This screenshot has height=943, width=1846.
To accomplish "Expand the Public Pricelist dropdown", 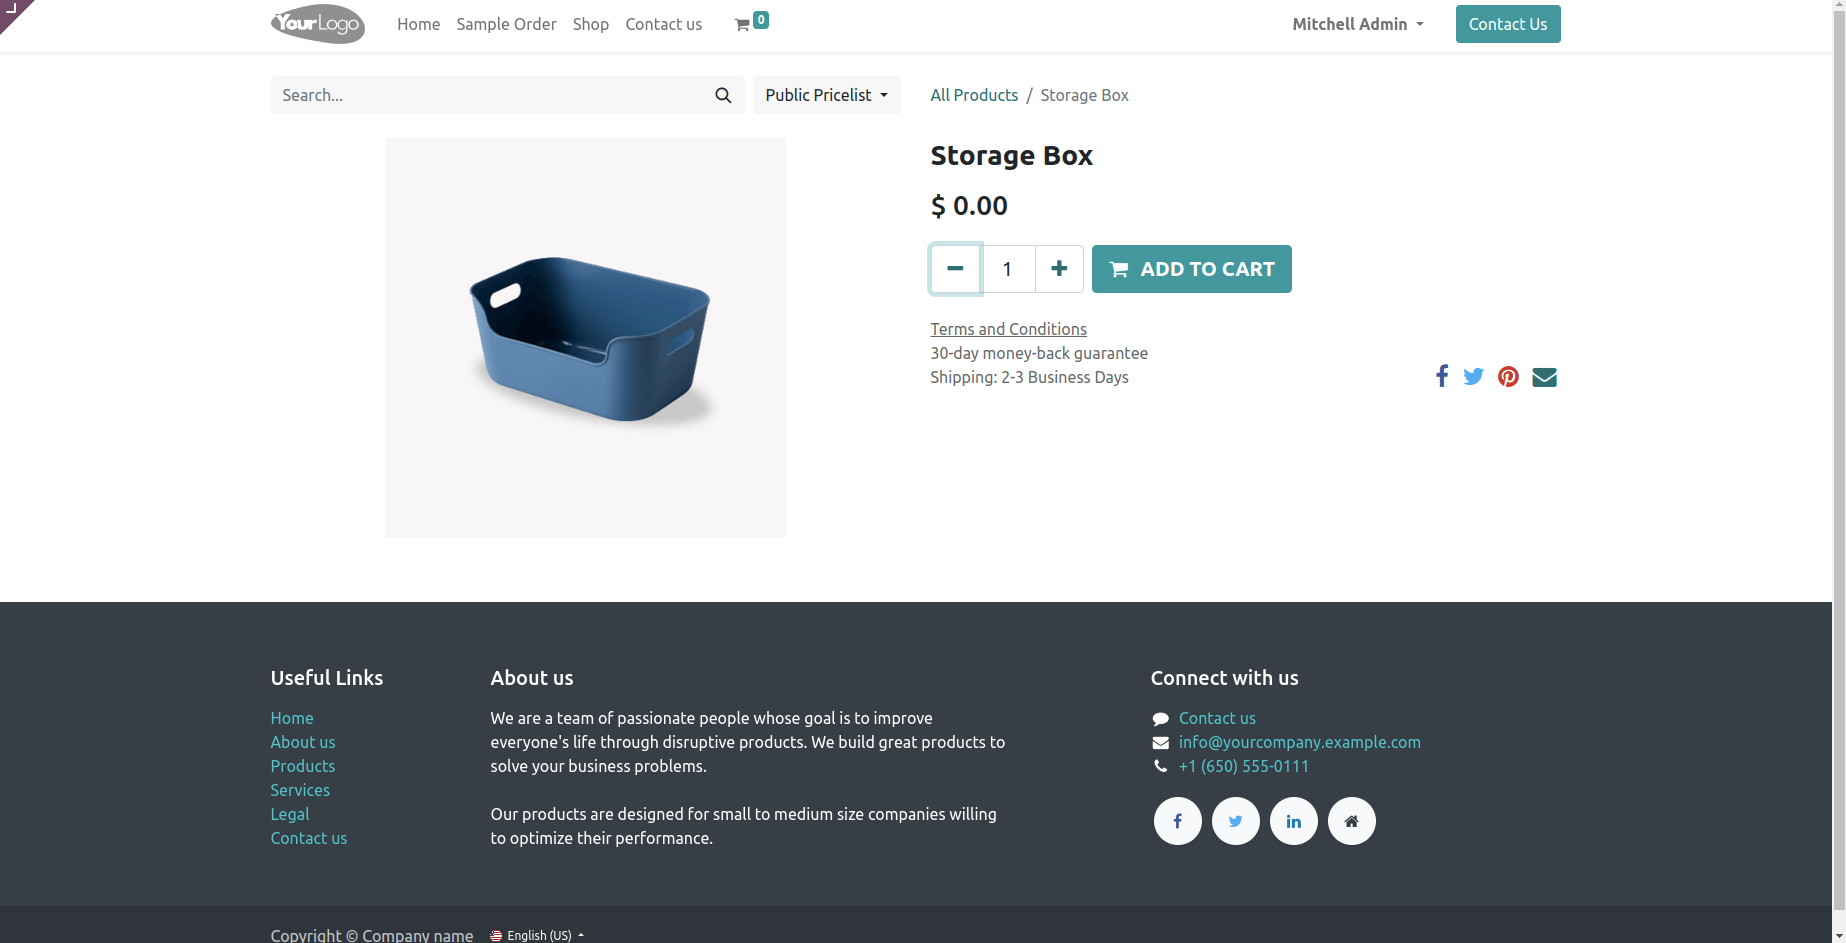I will tap(826, 95).
